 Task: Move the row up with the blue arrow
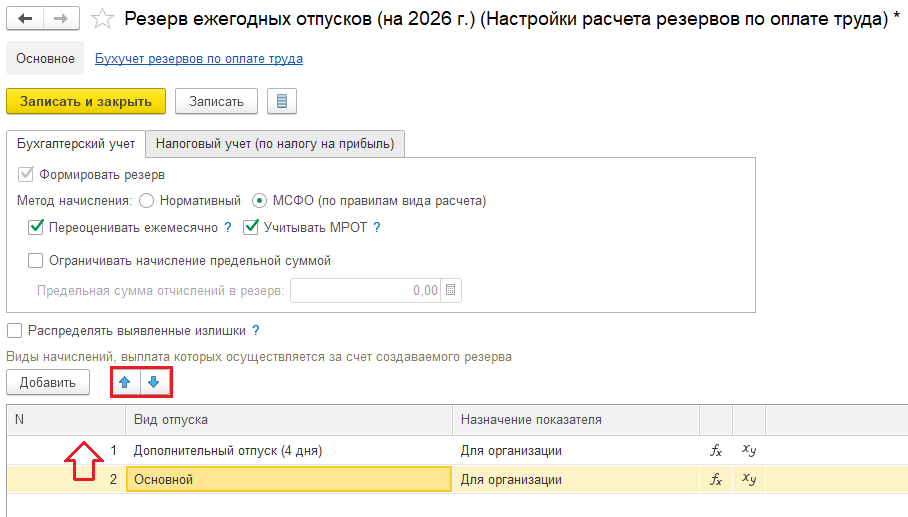(x=125, y=382)
